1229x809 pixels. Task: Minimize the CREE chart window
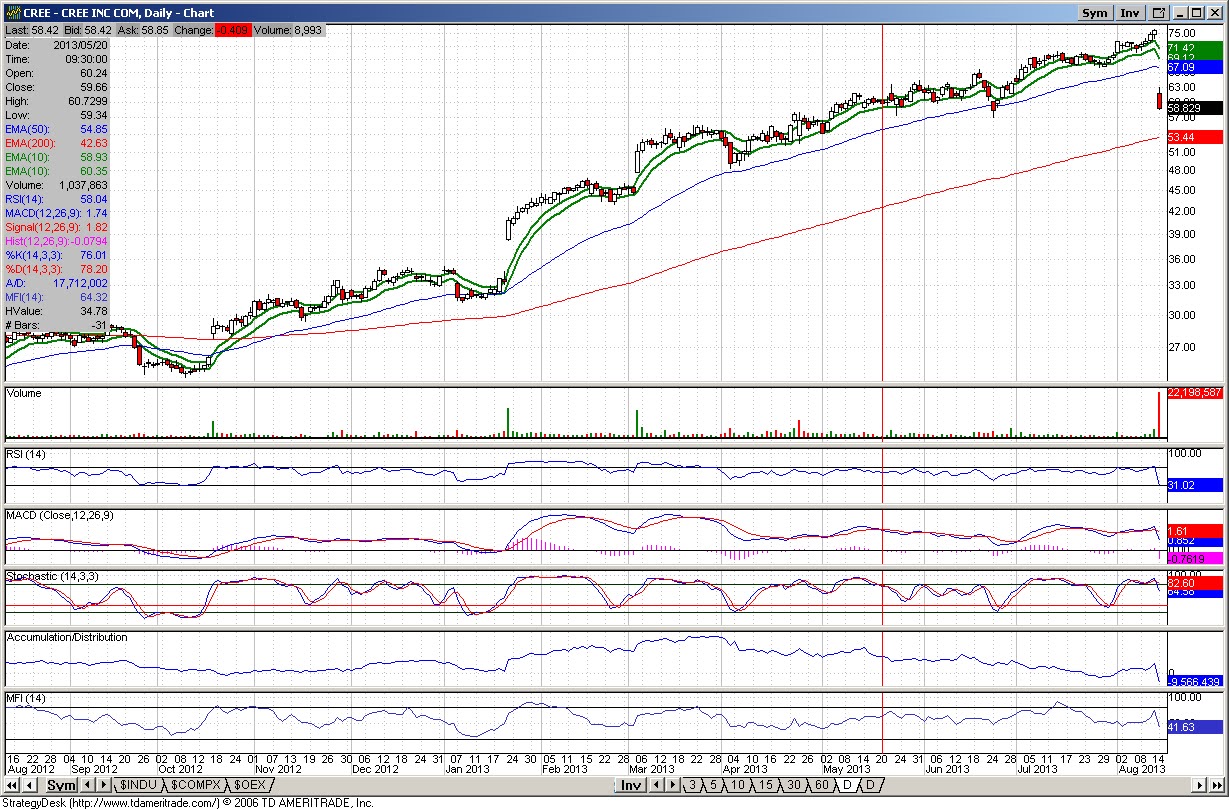[1180, 12]
